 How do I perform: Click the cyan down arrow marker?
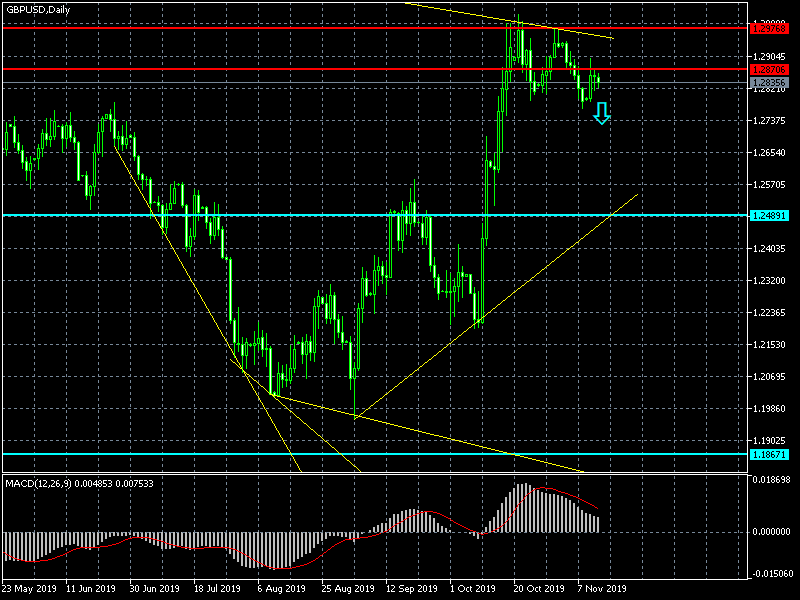[601, 113]
